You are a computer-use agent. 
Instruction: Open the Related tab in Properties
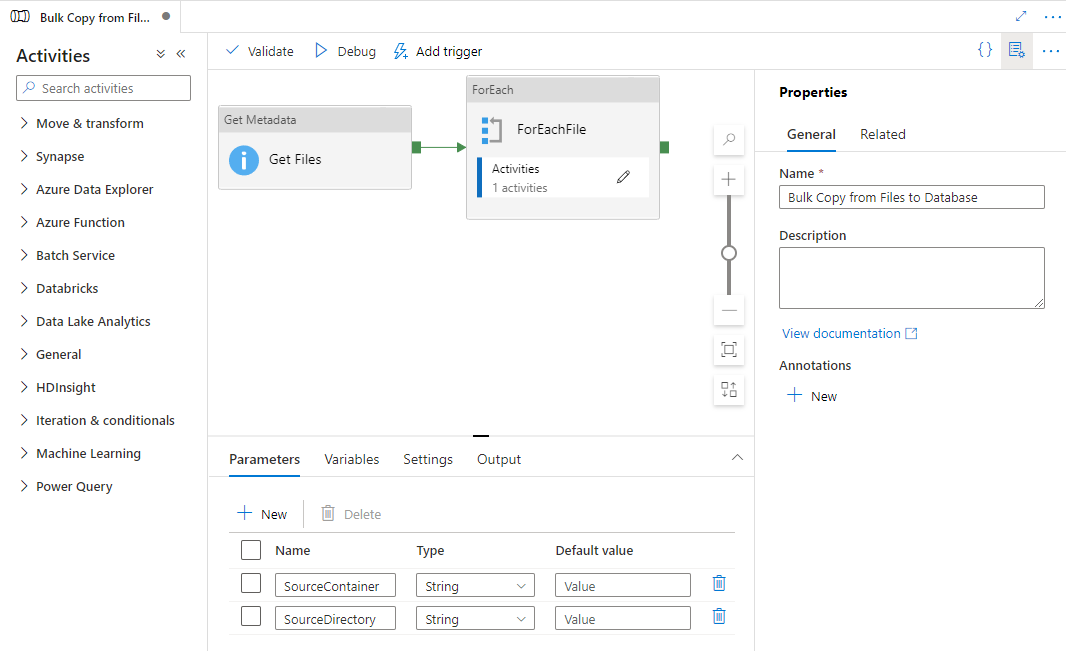[882, 134]
